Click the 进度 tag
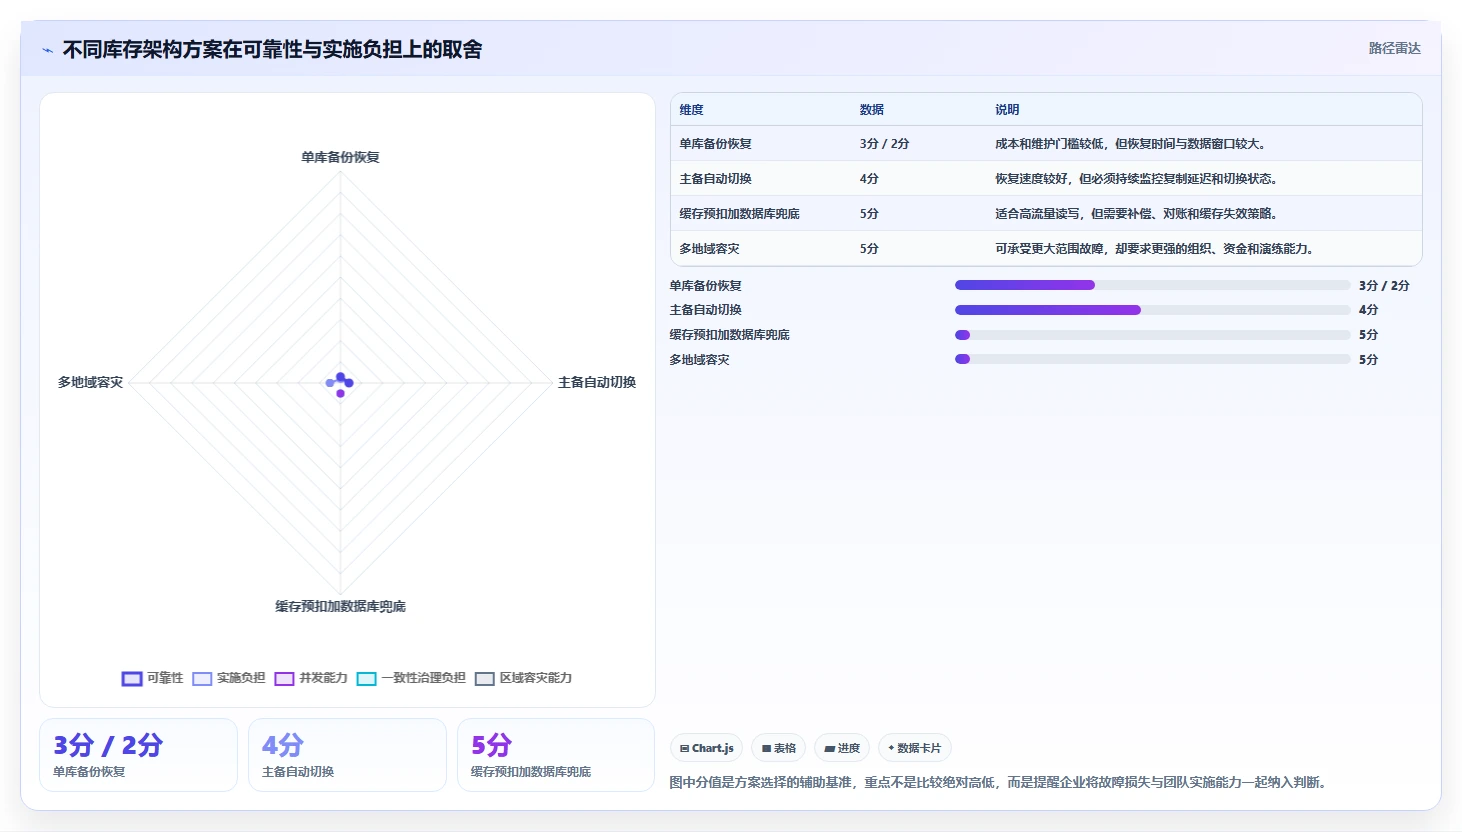The height and width of the screenshot is (832, 1462). (x=842, y=748)
